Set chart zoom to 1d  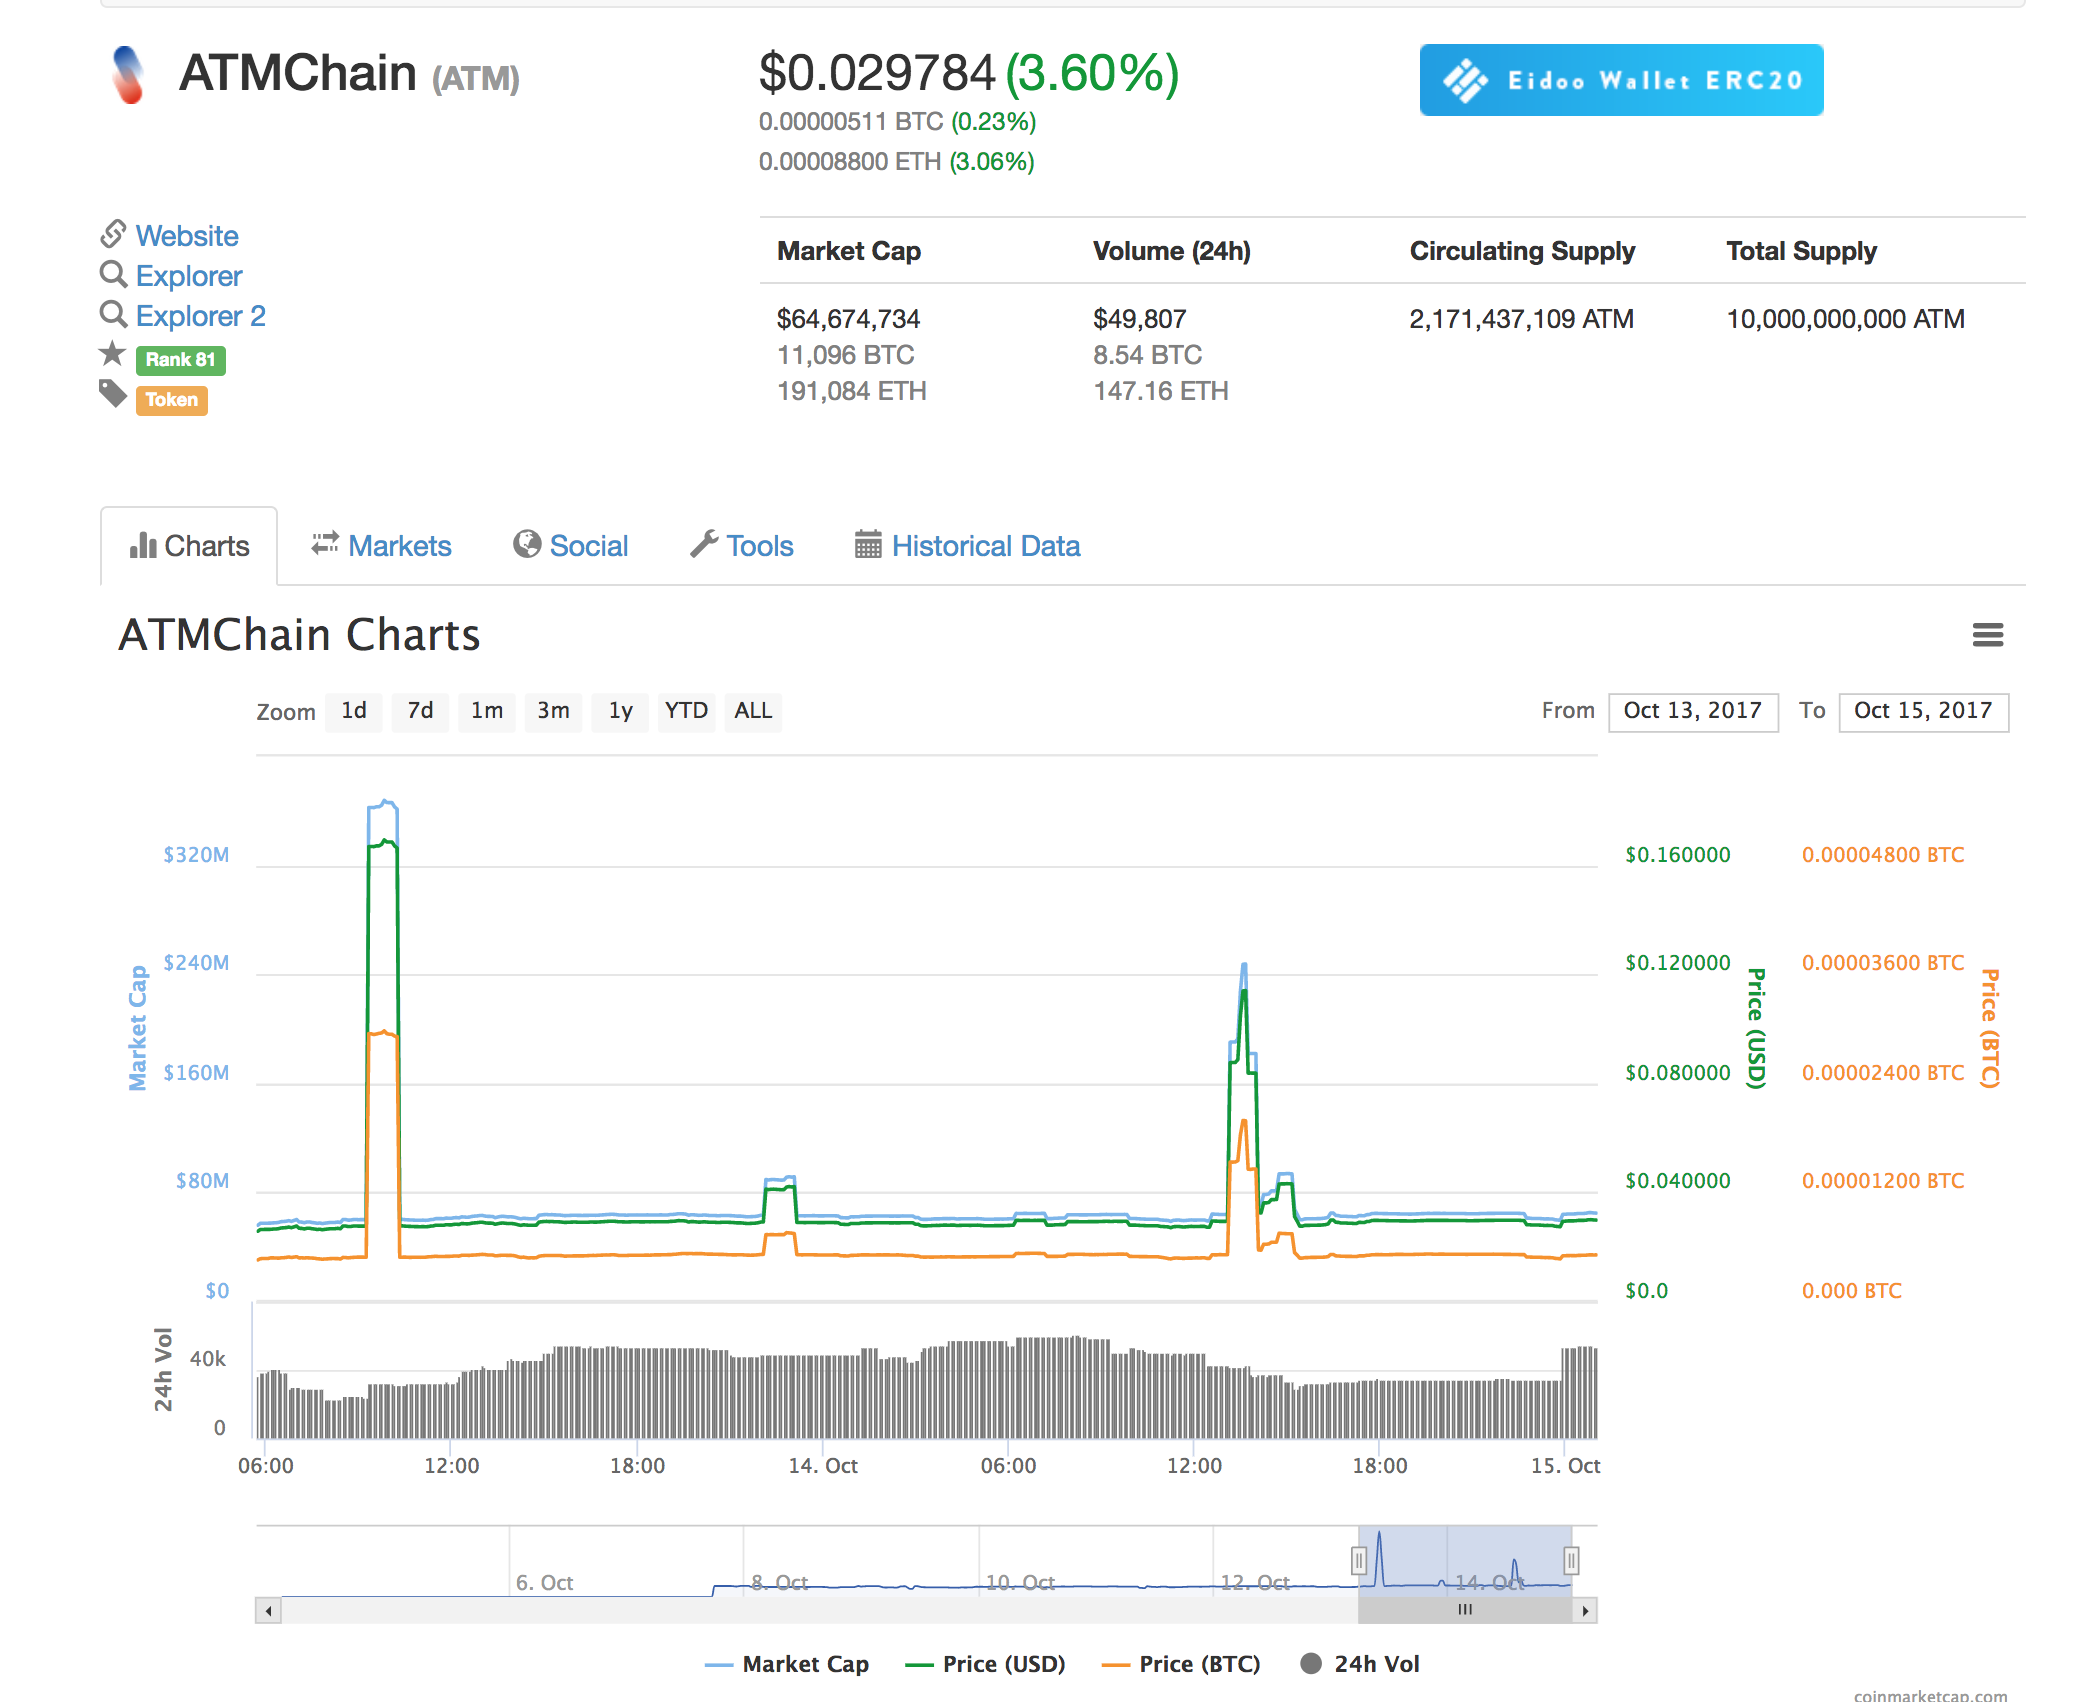click(x=354, y=712)
